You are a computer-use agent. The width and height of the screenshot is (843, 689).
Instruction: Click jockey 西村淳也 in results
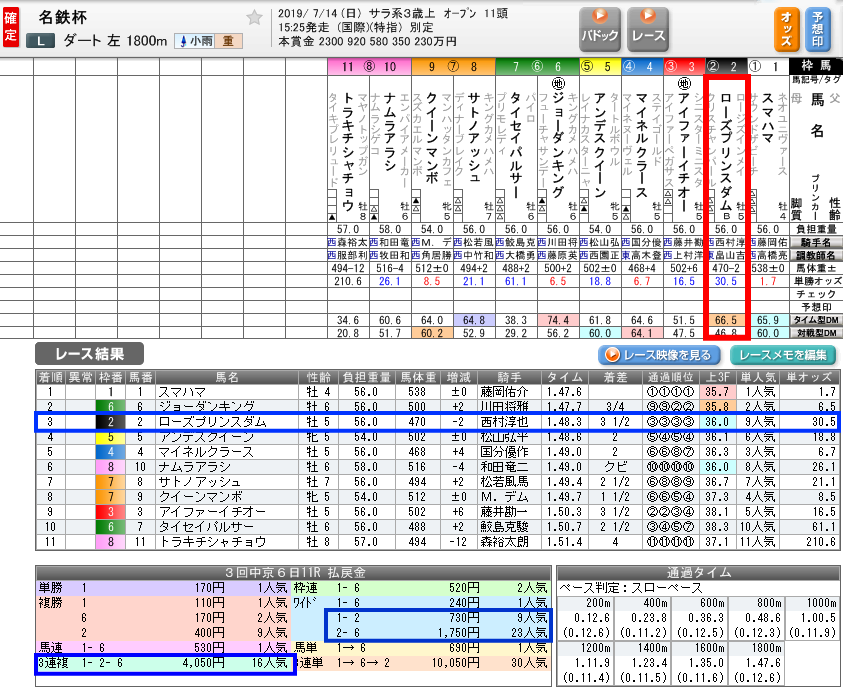pyautogui.click(x=504, y=422)
